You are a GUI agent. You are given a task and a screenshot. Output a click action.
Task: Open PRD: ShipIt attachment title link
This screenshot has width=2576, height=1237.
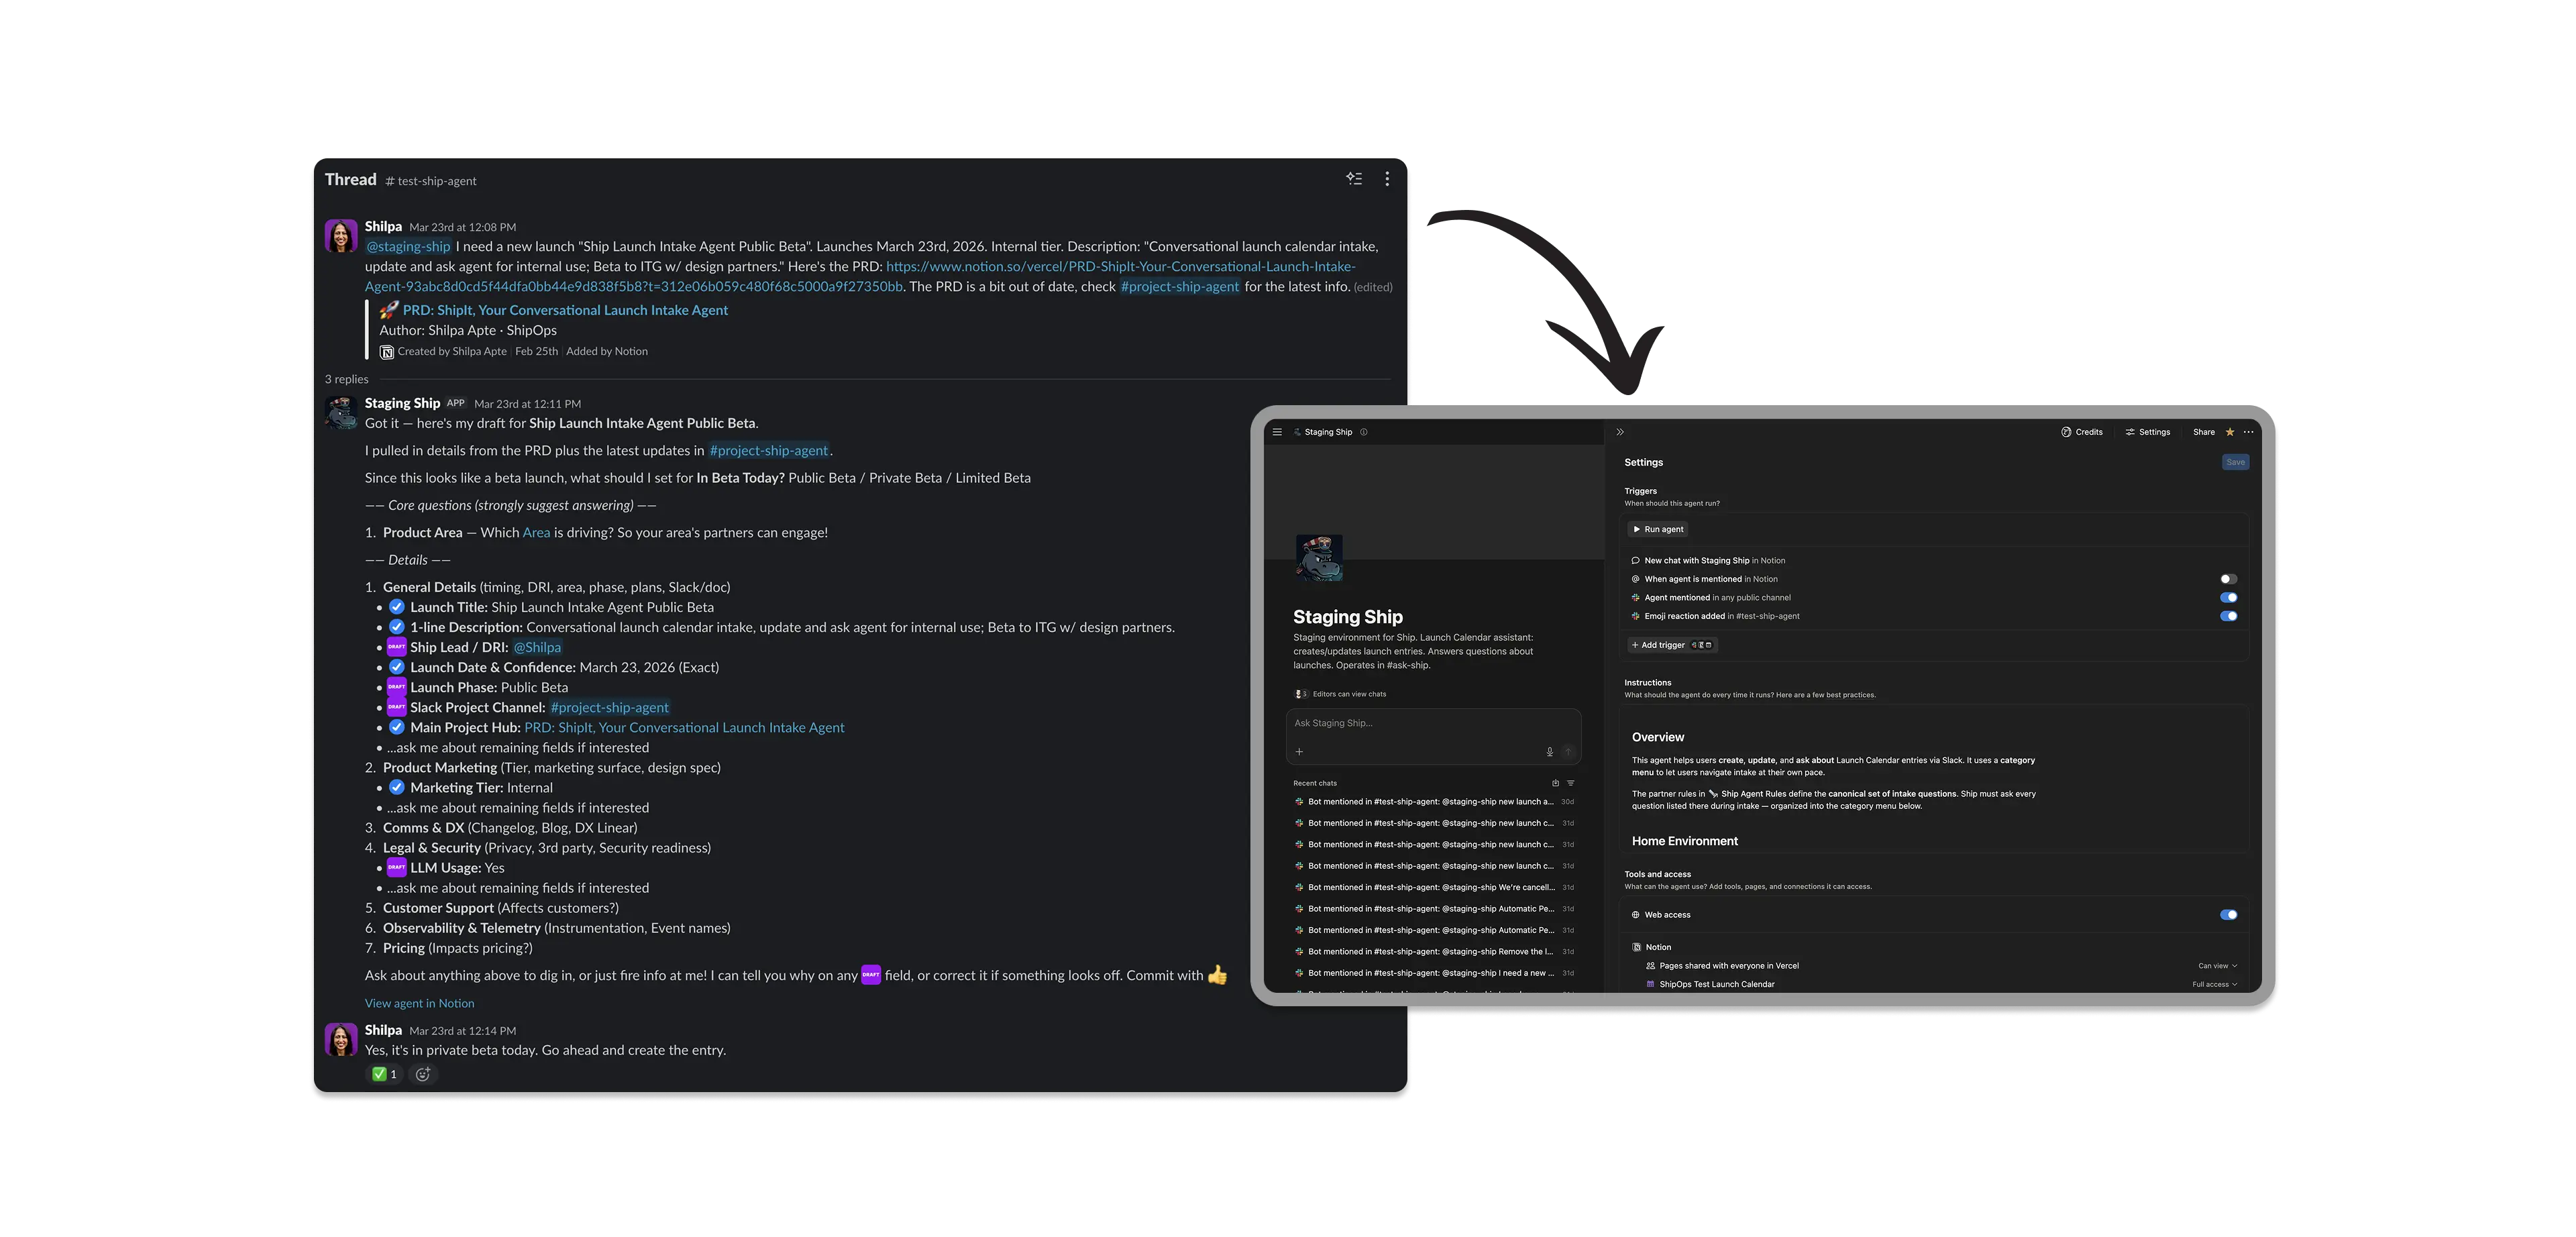click(565, 310)
